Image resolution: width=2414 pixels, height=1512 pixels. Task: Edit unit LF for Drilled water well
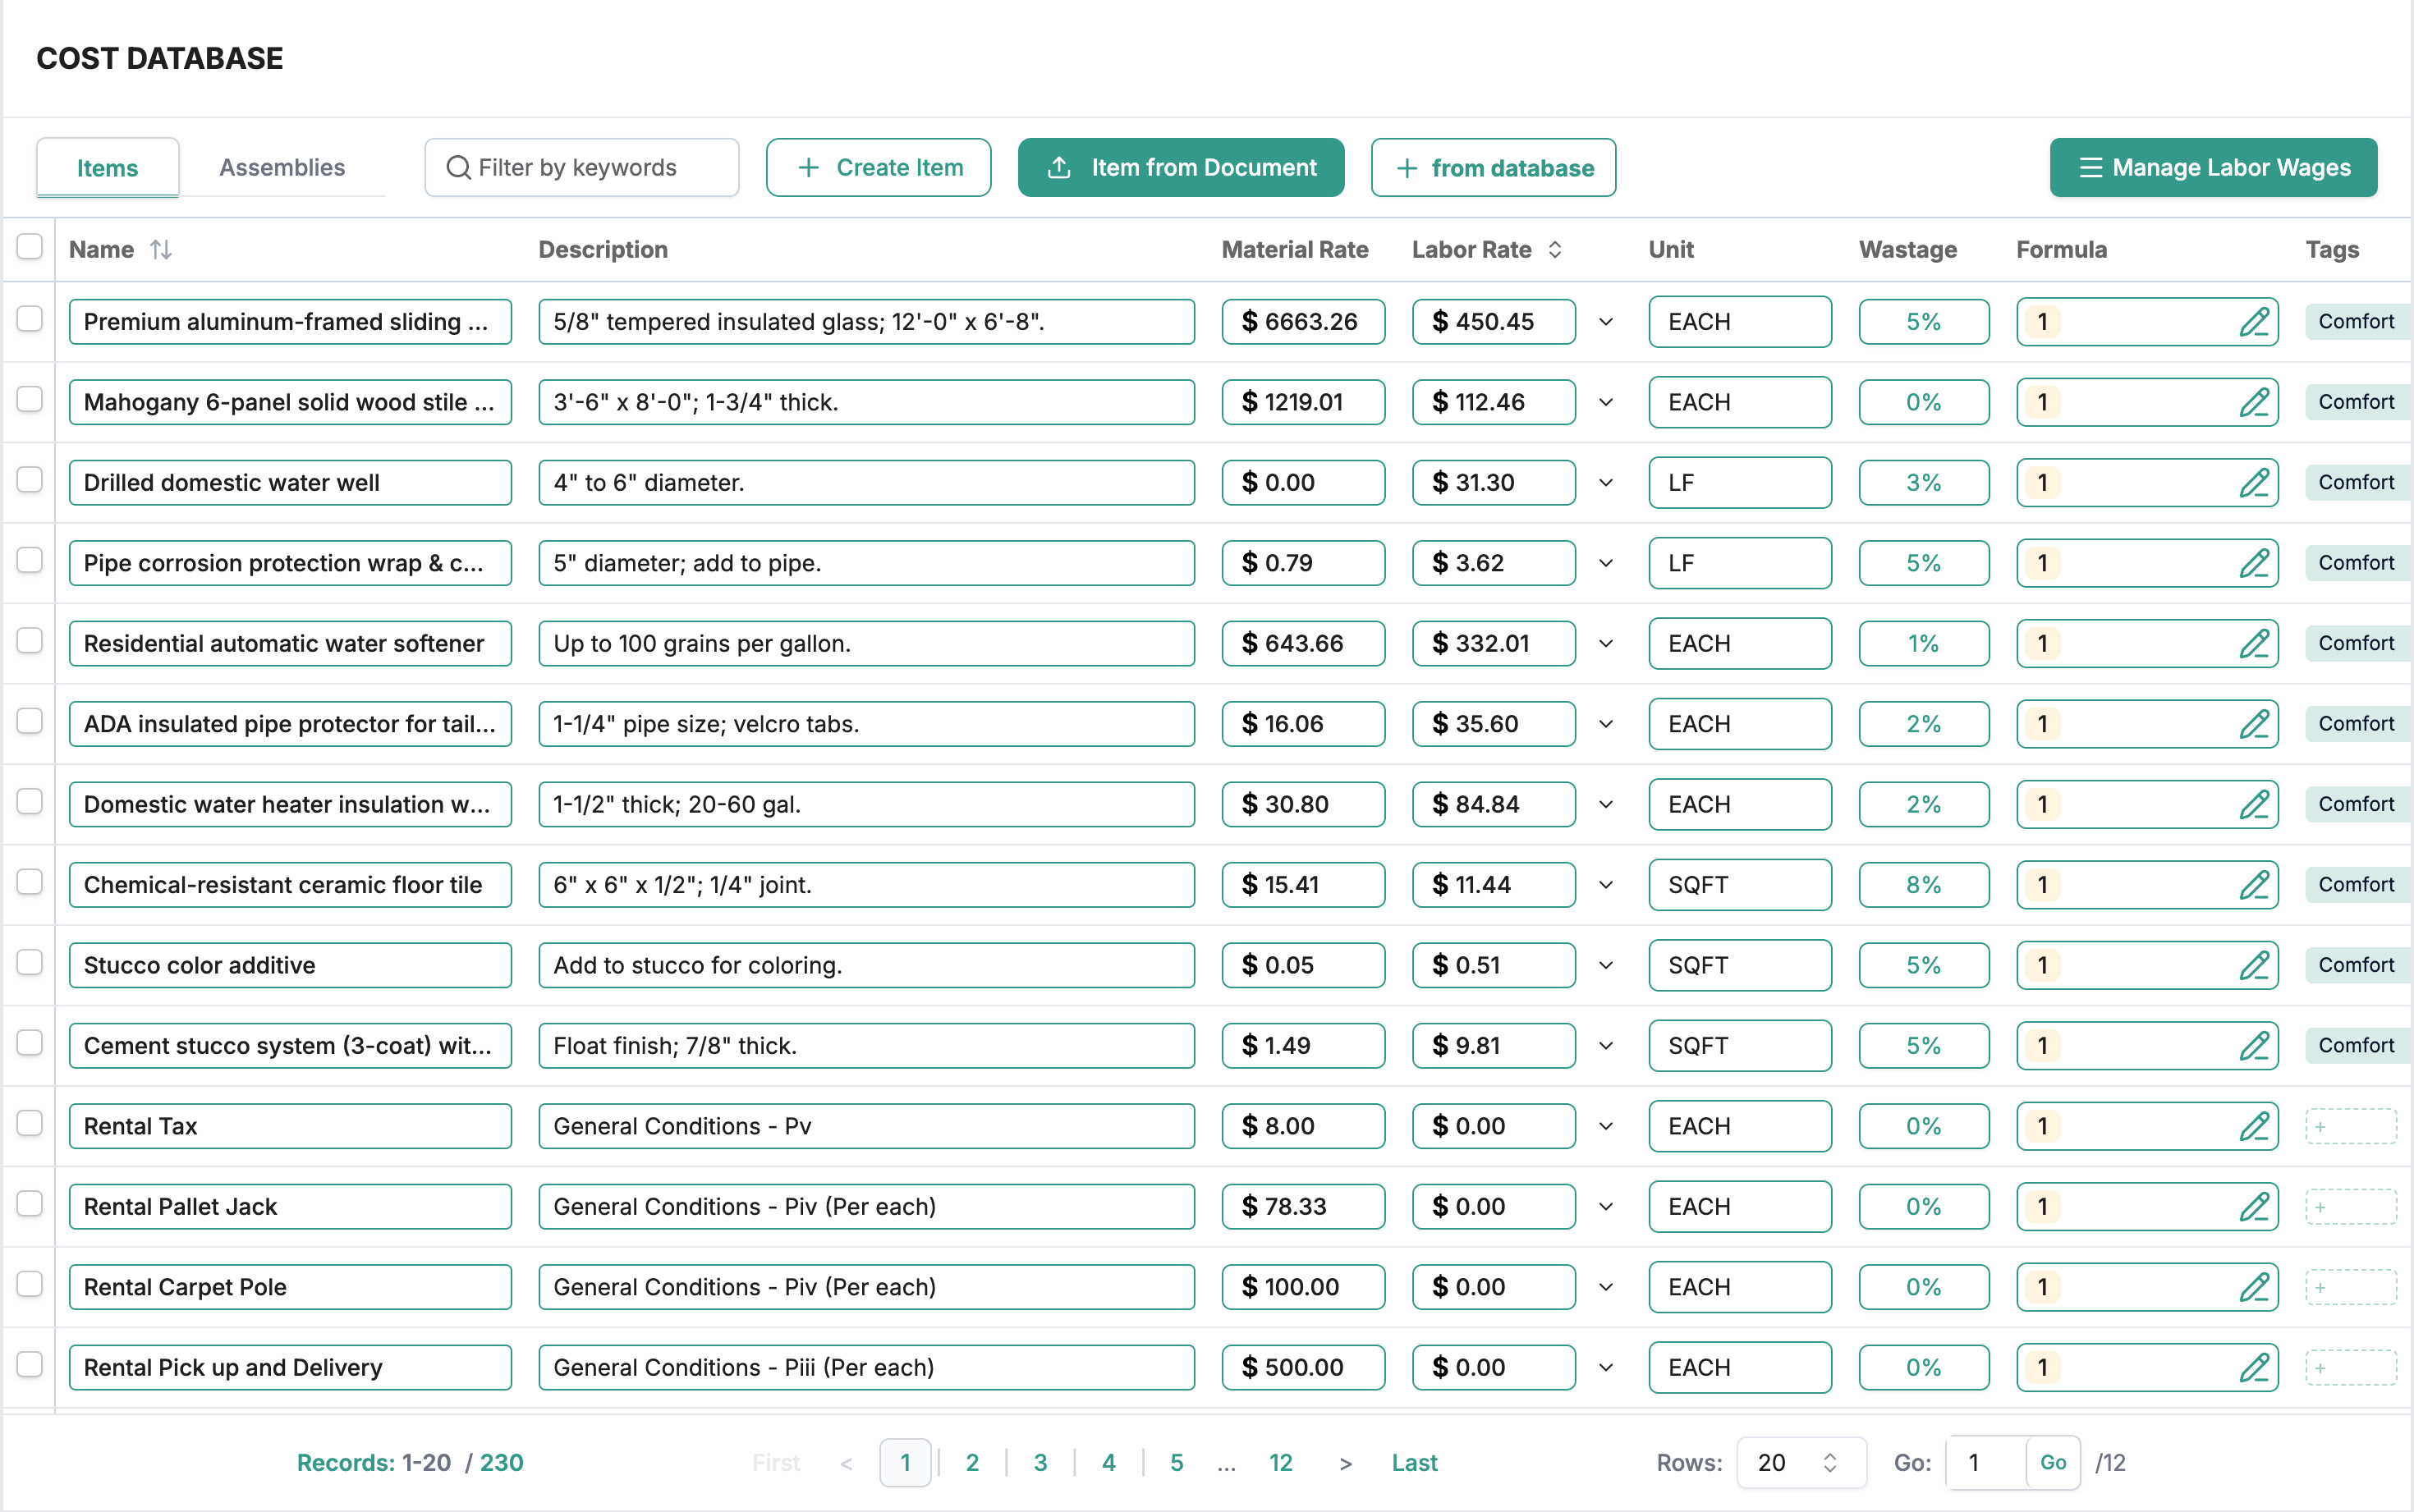point(1740,483)
